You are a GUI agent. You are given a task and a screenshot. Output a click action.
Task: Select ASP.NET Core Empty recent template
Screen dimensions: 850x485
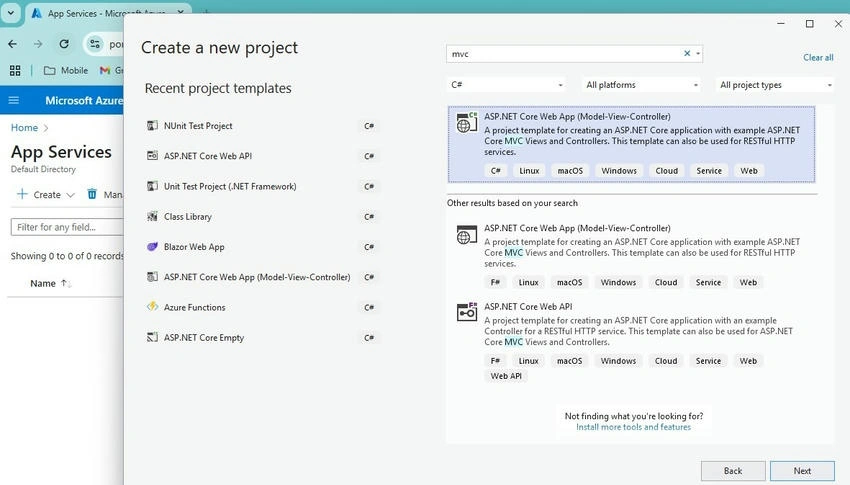[262, 338]
